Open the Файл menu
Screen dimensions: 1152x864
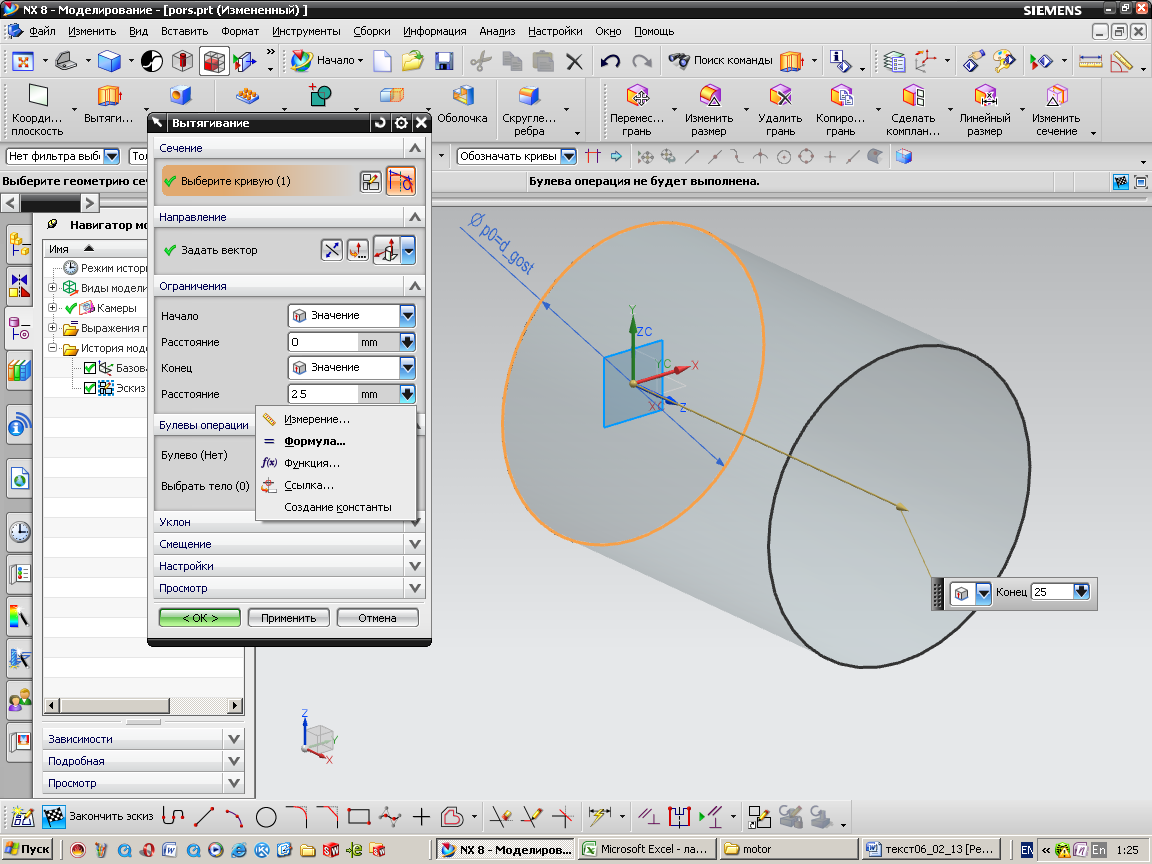pos(42,32)
